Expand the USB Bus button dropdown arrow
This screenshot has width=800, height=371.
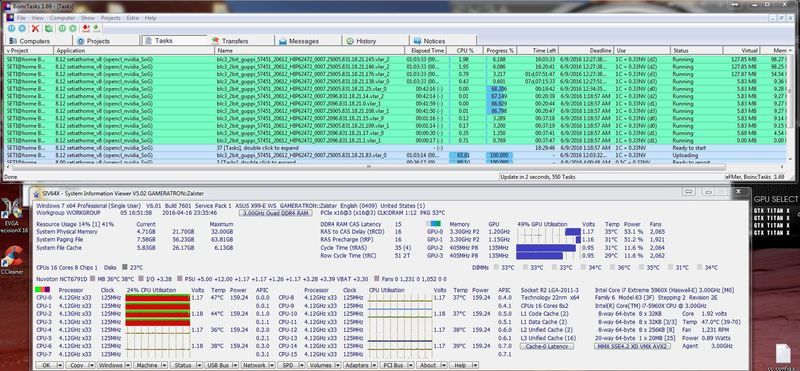pos(234,365)
